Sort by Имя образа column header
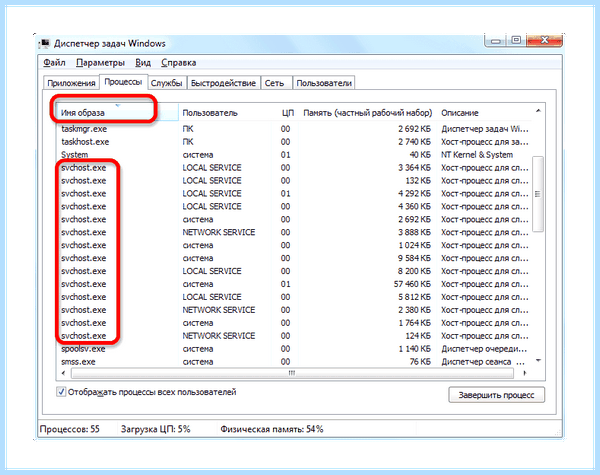The width and height of the screenshot is (600, 475). click(x=117, y=113)
